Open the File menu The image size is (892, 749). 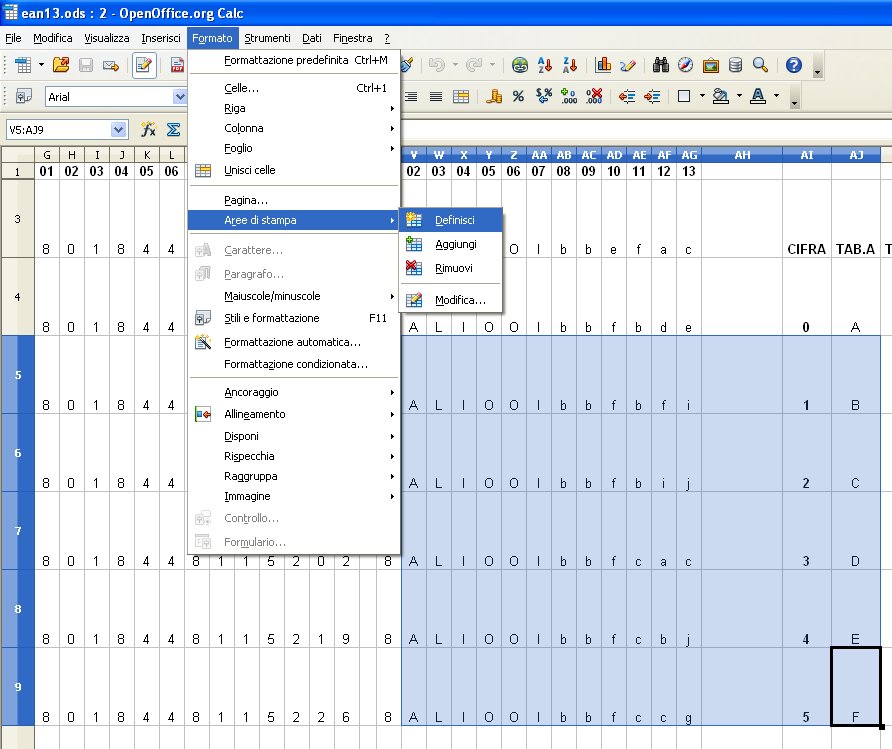pos(13,38)
